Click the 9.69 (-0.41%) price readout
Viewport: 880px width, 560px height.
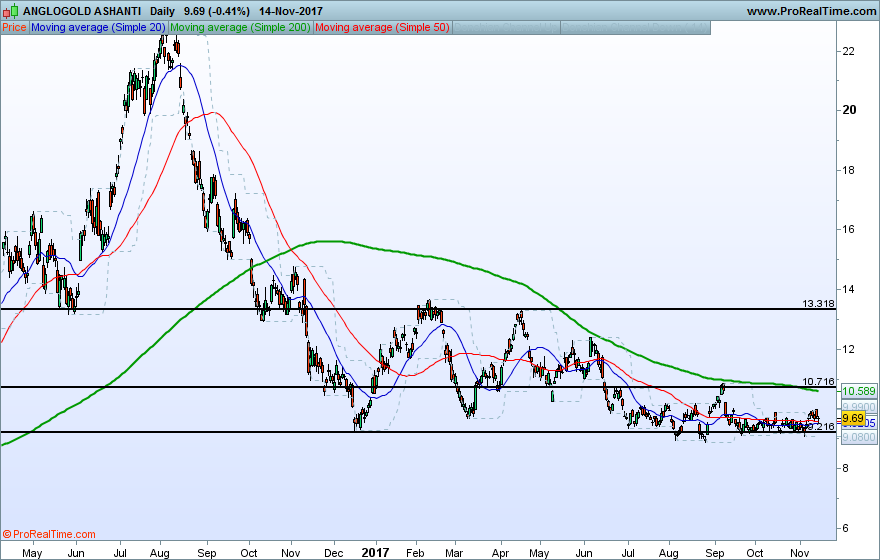tap(217, 11)
